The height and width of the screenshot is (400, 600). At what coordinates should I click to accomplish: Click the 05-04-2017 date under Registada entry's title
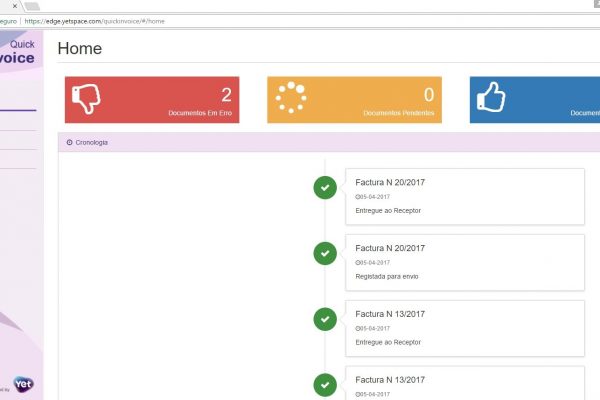pos(373,262)
